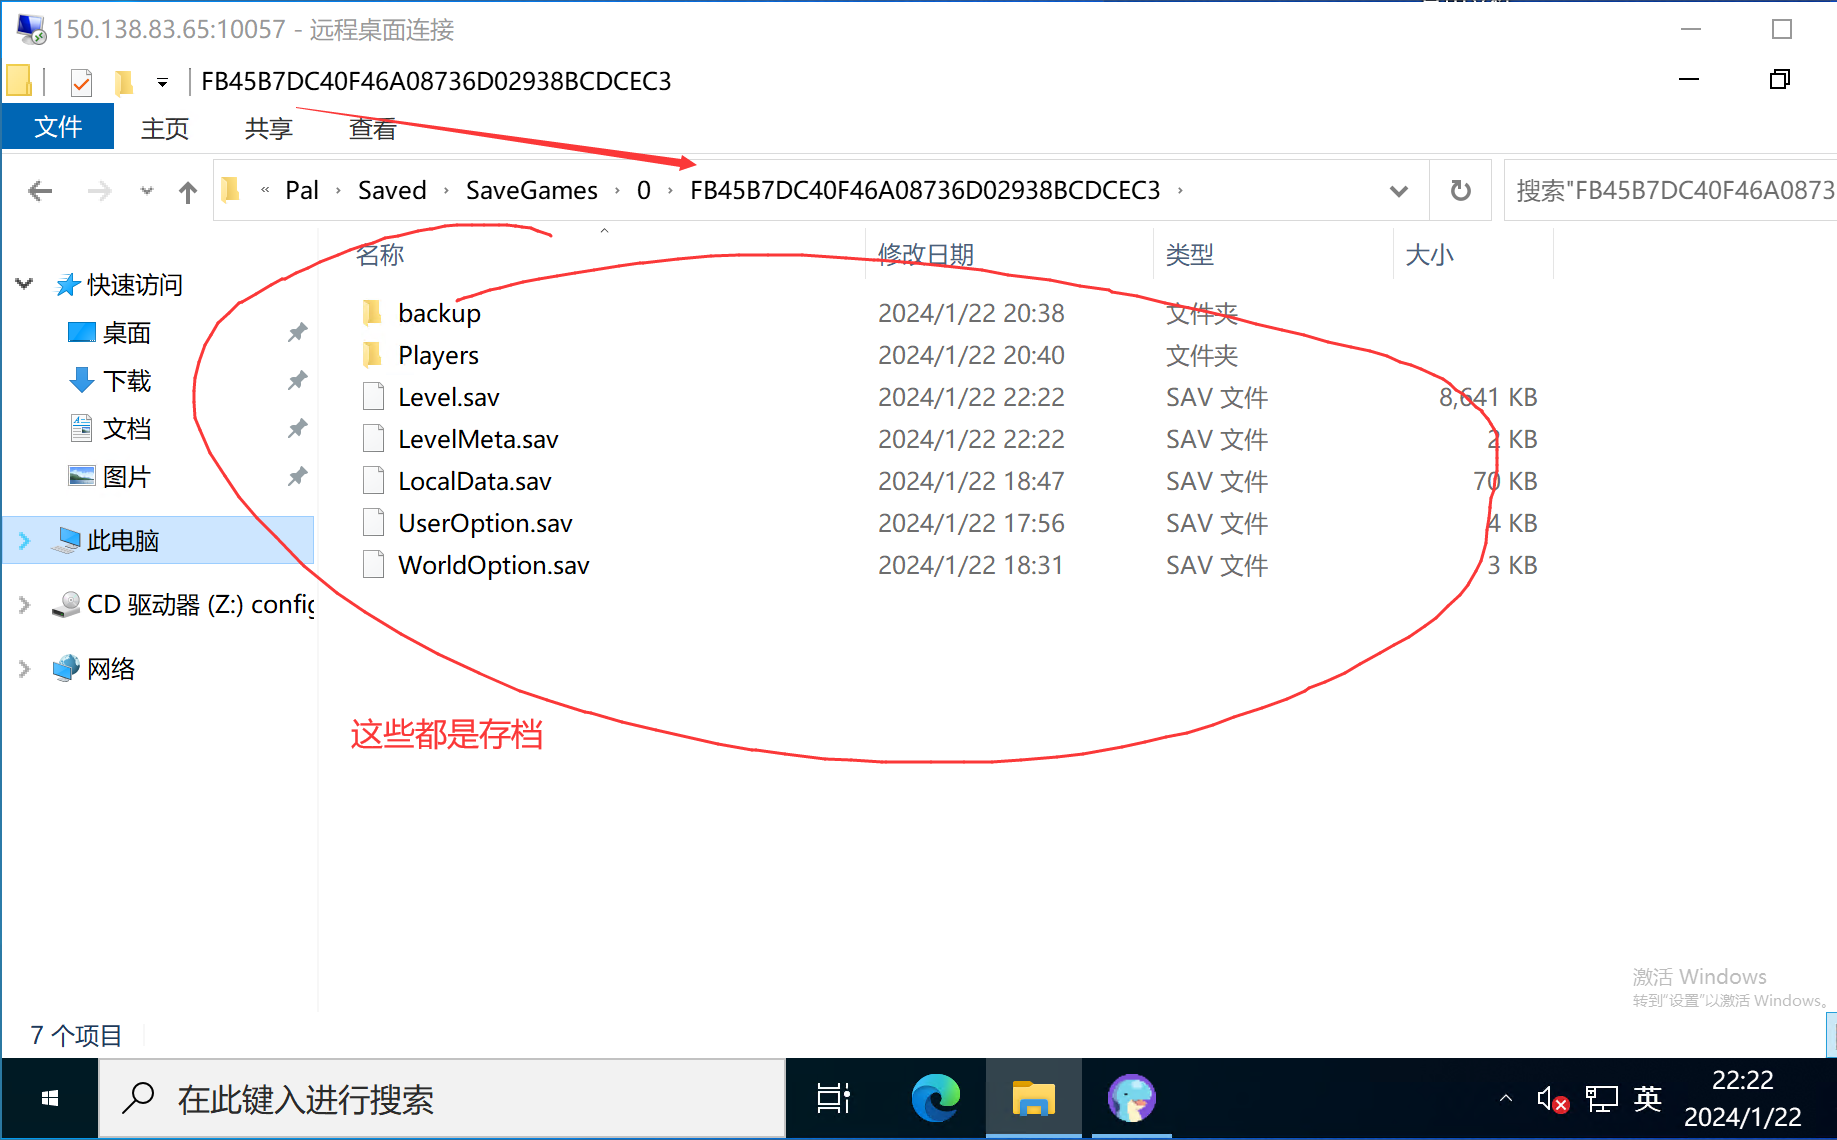
Task: Click the pin icon next to 桌面
Action: 297,332
